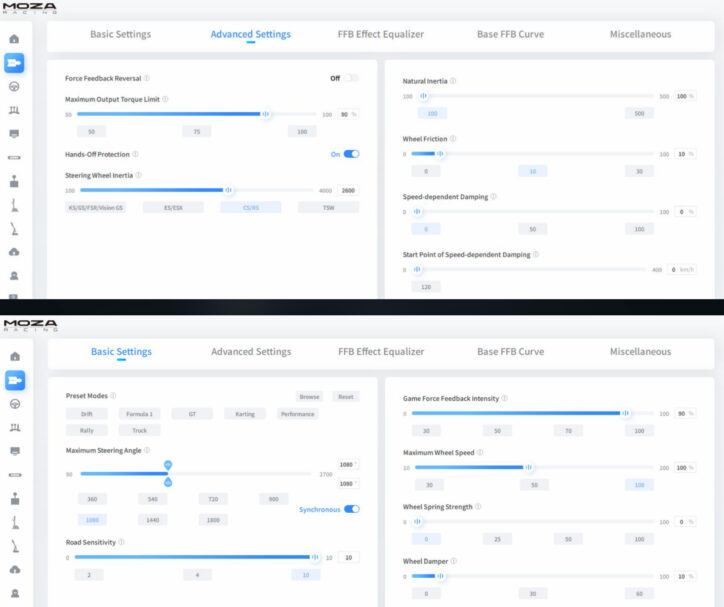Click the info icon beside Force Feedback Reversal
Screen dimensions: 724x607
tap(147, 78)
